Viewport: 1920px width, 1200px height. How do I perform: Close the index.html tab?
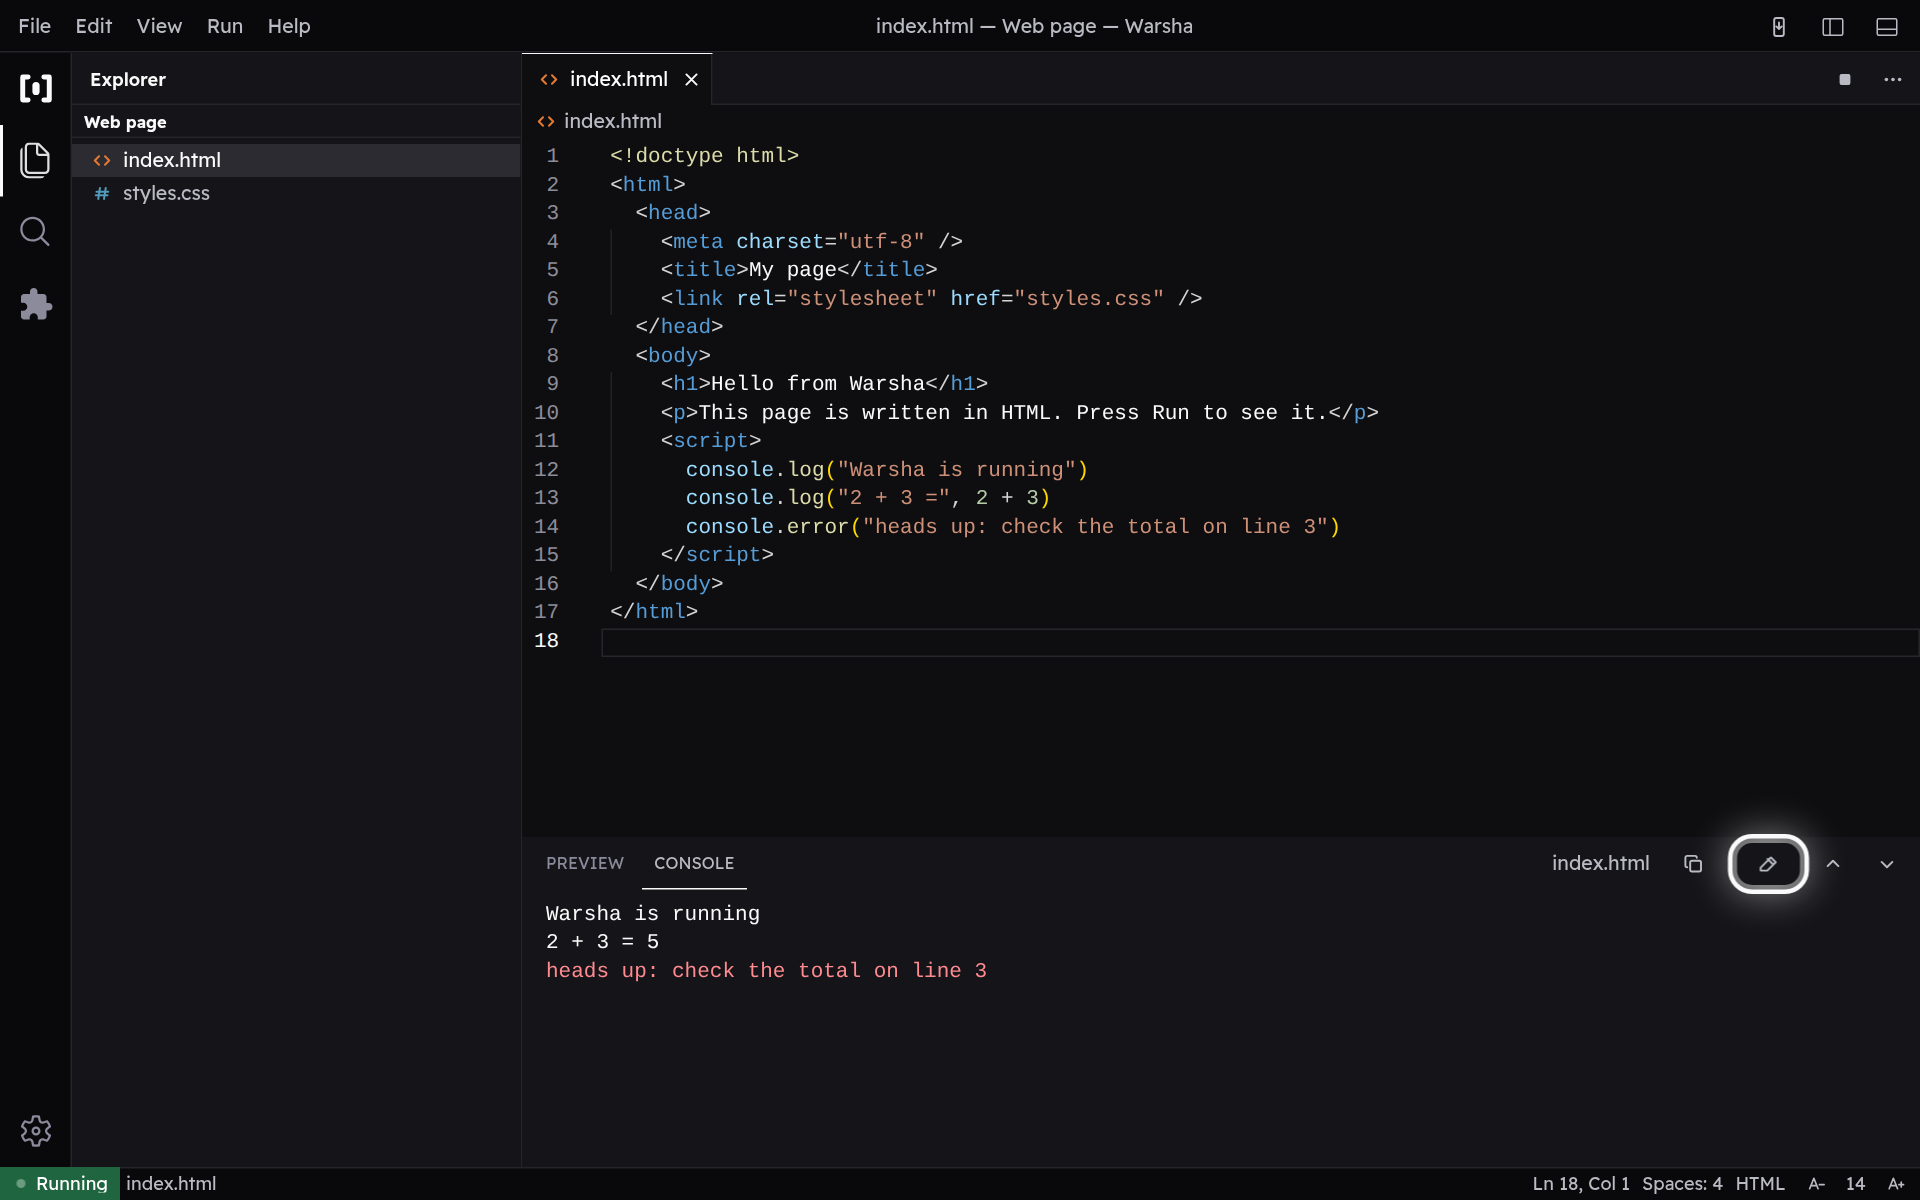[691, 80]
